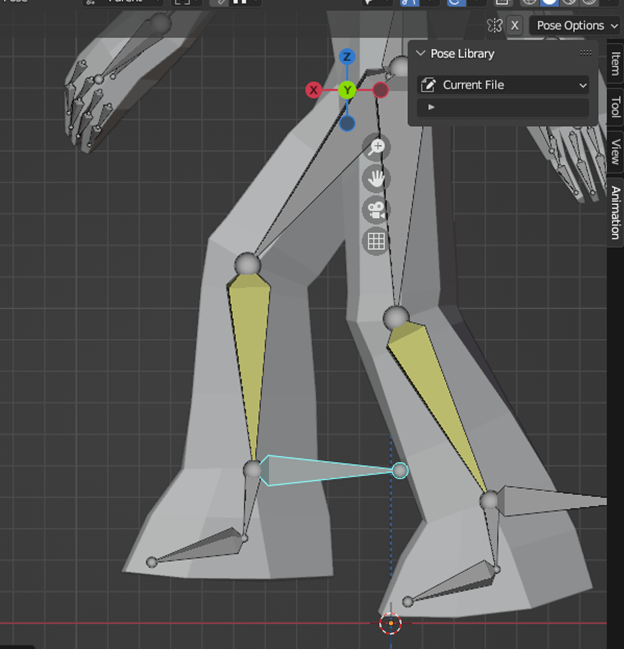Switch to the Item sidebar tab
Screen dimensions: 624x649
(x=616, y=63)
